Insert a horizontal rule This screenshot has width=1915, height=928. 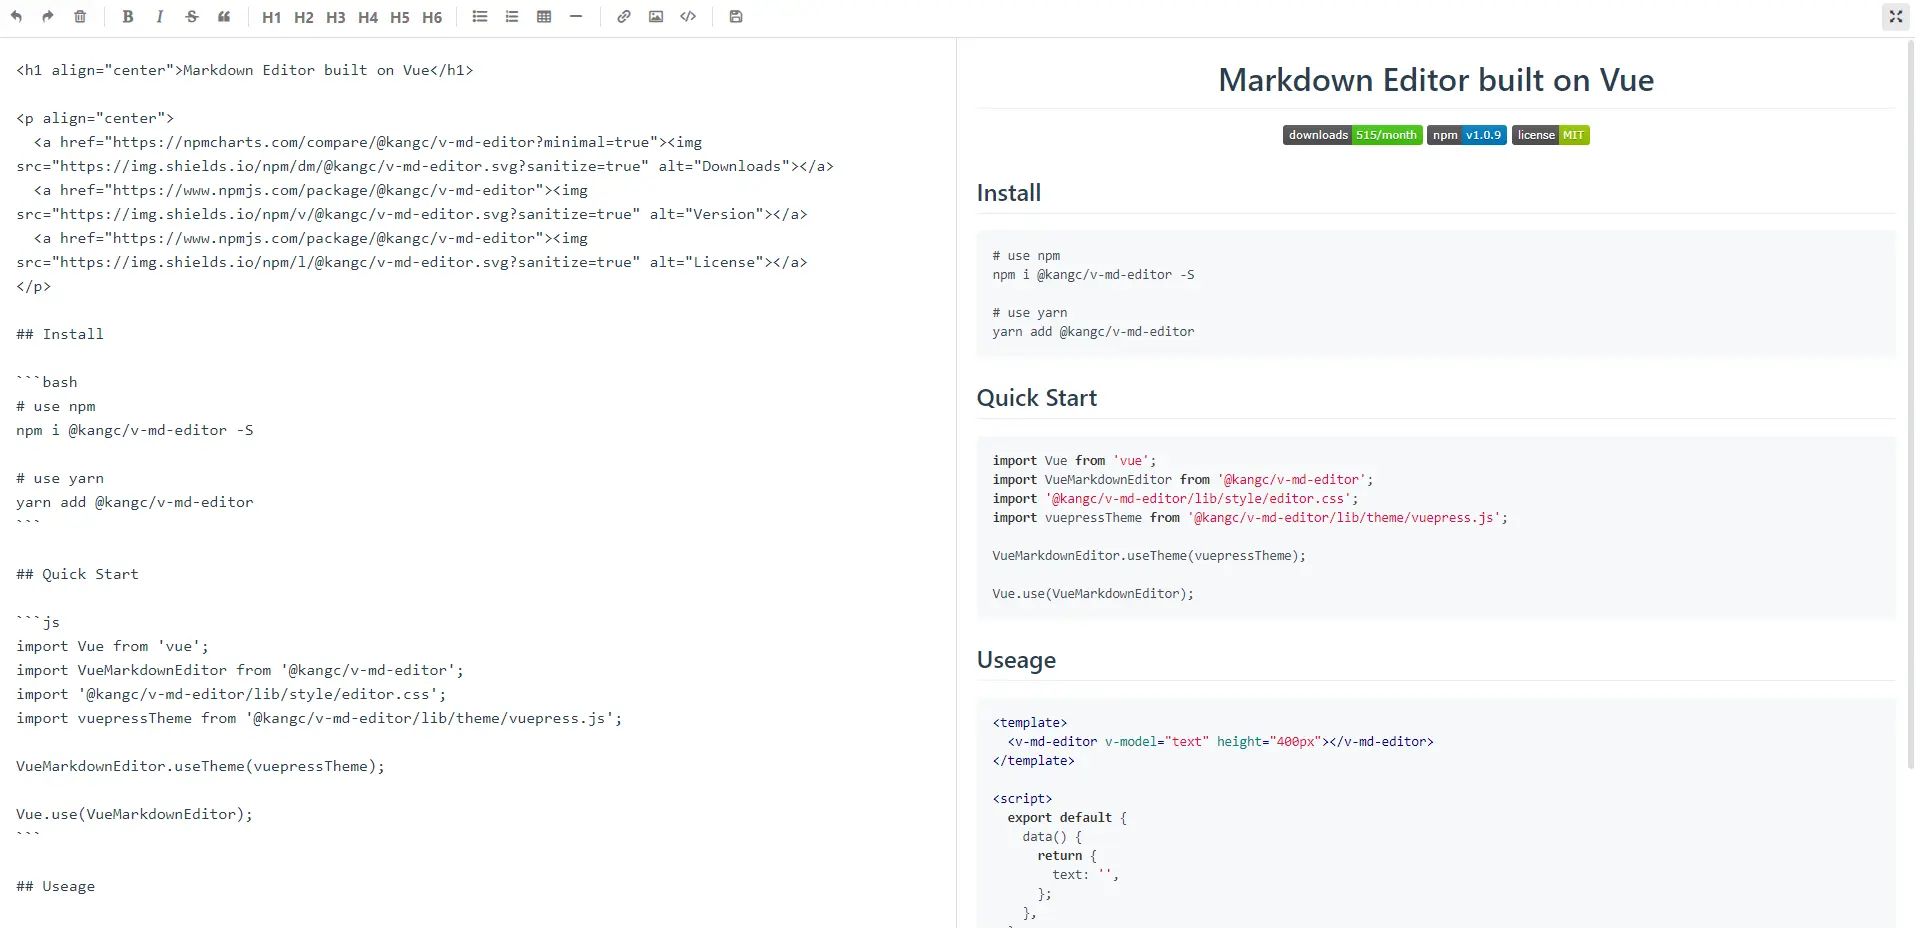pyautogui.click(x=576, y=17)
